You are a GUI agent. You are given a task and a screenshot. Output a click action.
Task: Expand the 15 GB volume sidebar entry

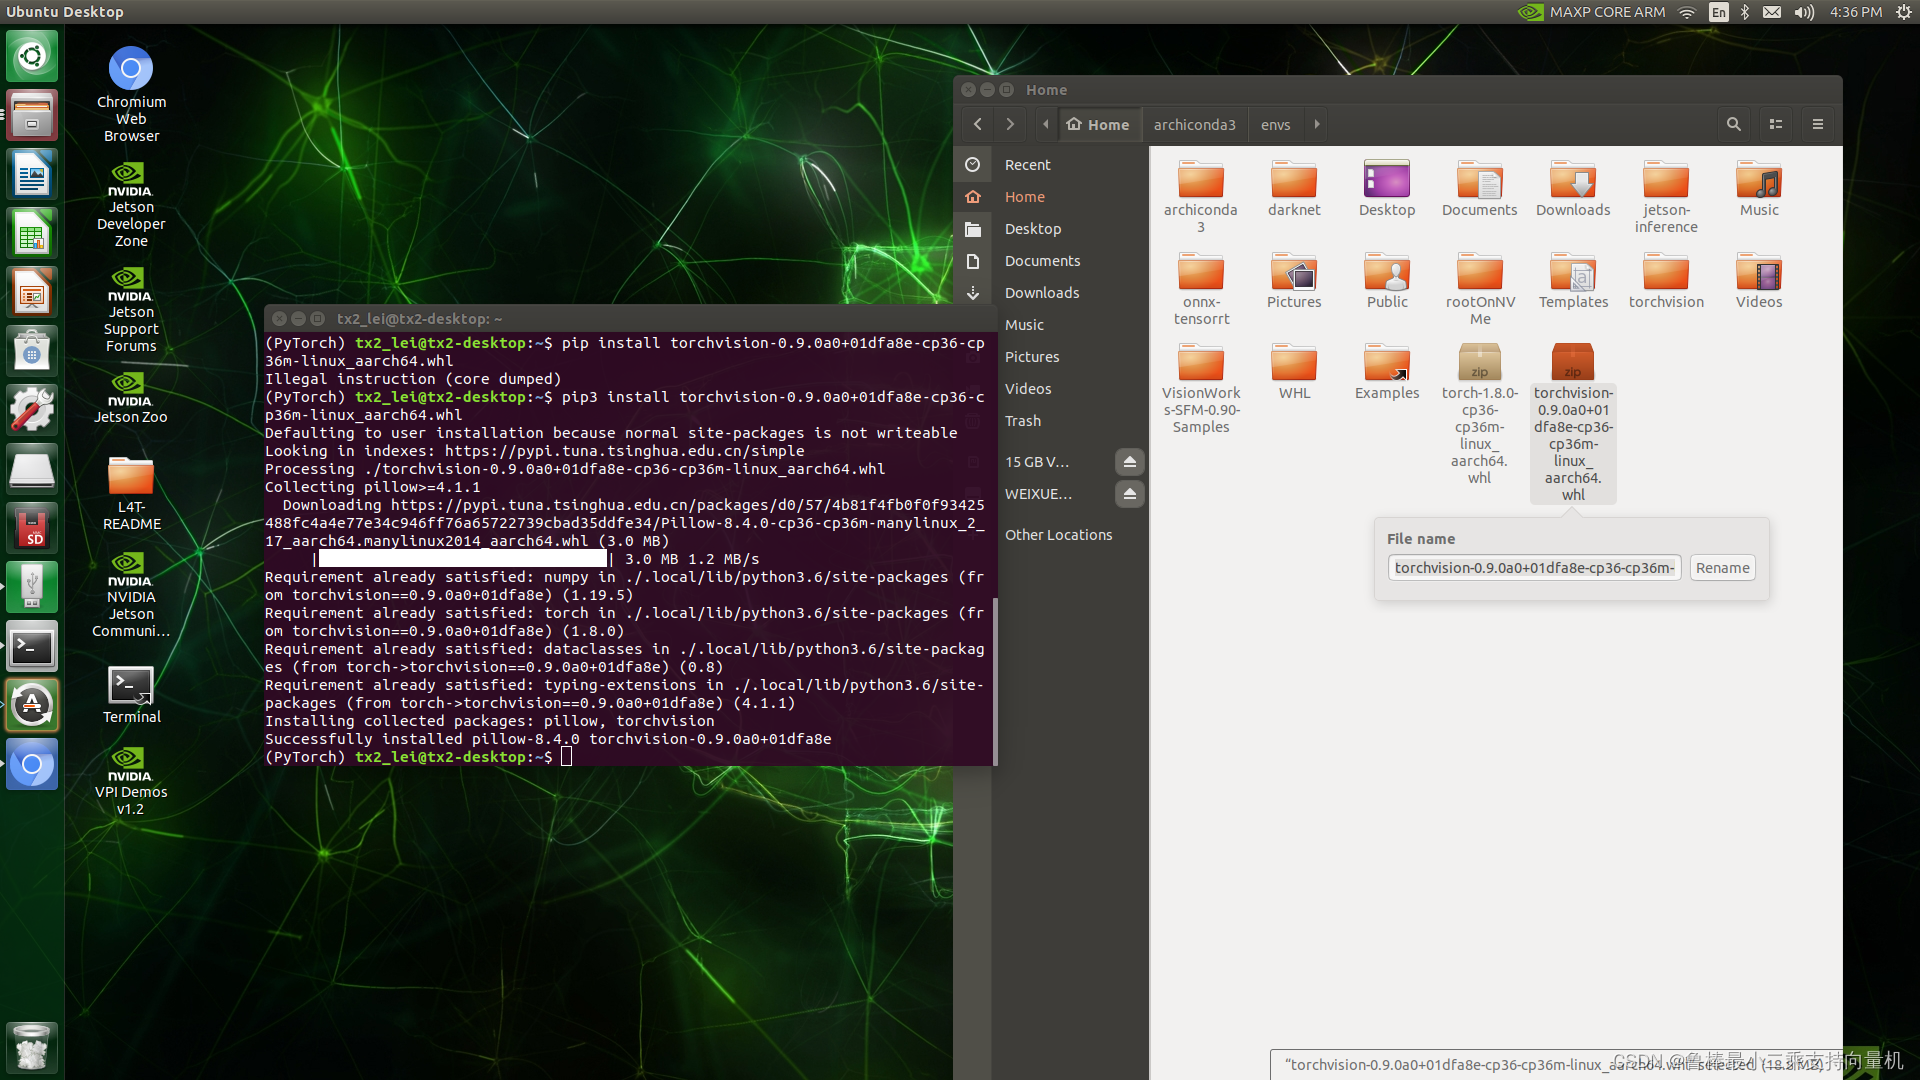pyautogui.click(x=1038, y=460)
